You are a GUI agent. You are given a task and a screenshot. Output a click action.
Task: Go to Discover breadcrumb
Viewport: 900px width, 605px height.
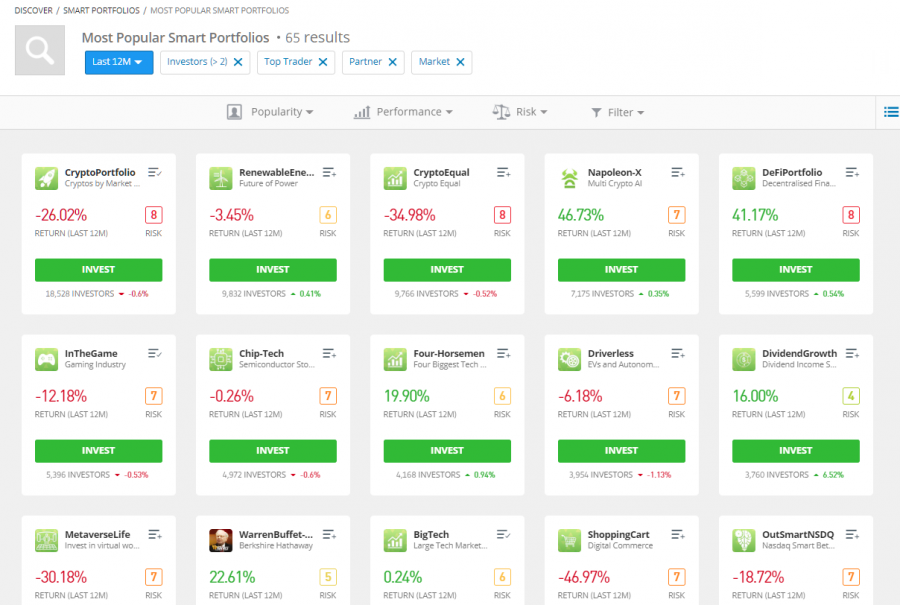pyautogui.click(x=33, y=10)
